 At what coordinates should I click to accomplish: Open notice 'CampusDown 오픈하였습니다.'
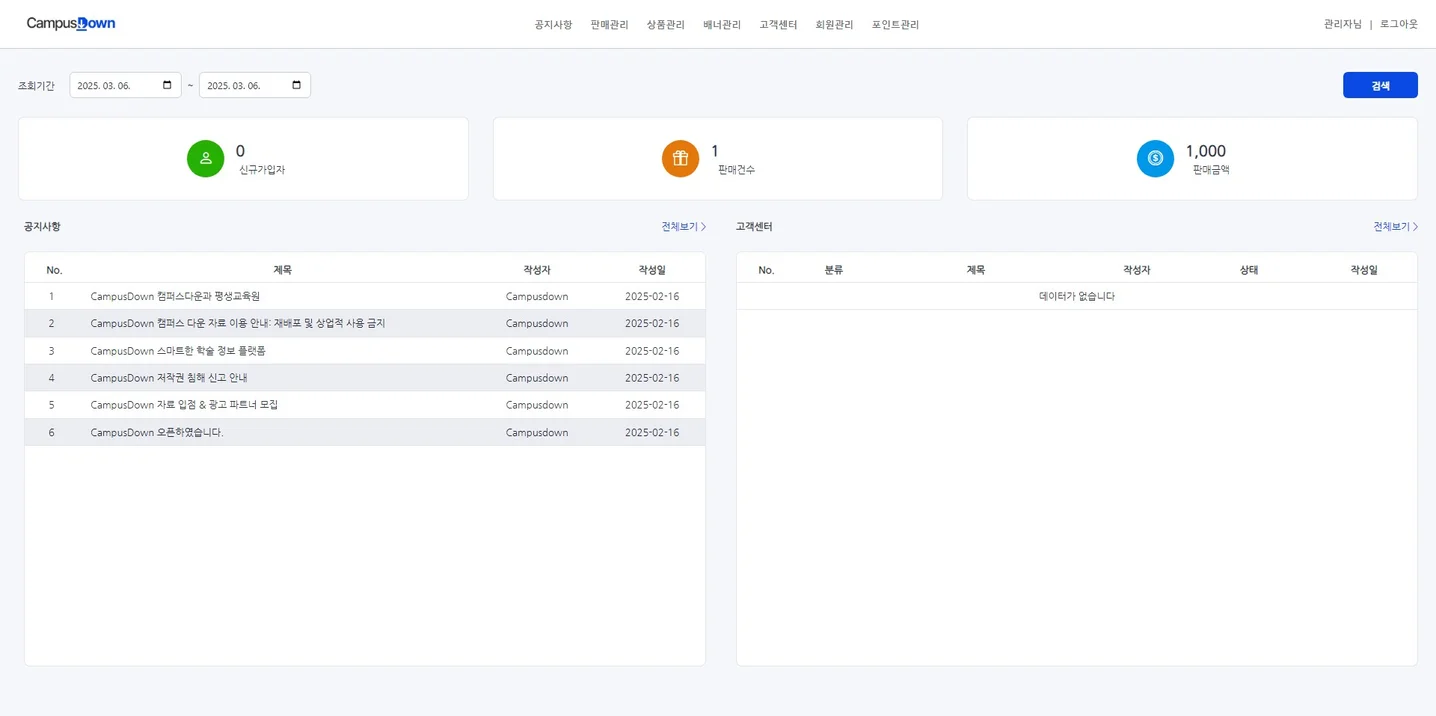point(157,432)
